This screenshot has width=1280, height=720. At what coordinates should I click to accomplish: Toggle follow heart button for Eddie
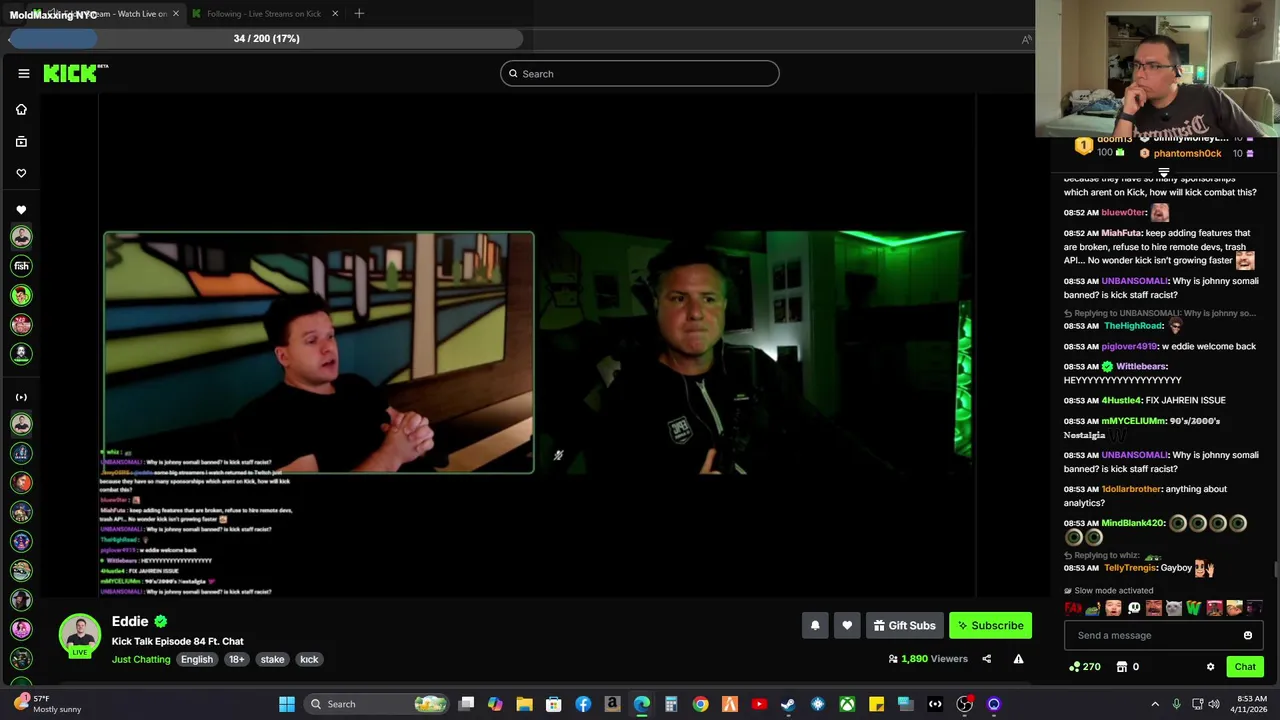(x=847, y=625)
